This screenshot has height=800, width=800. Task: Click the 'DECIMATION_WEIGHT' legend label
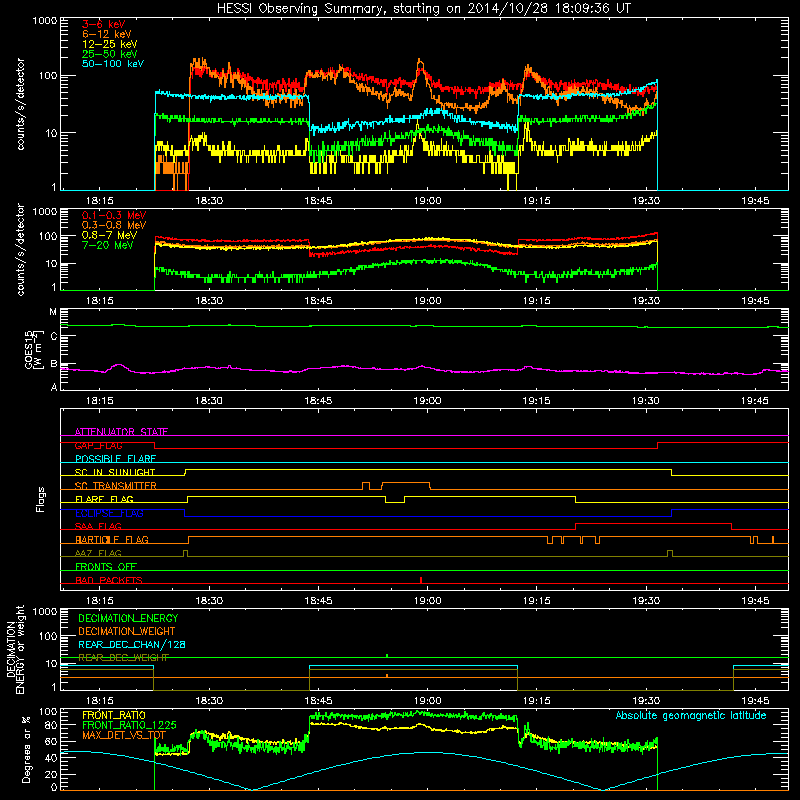point(127,631)
